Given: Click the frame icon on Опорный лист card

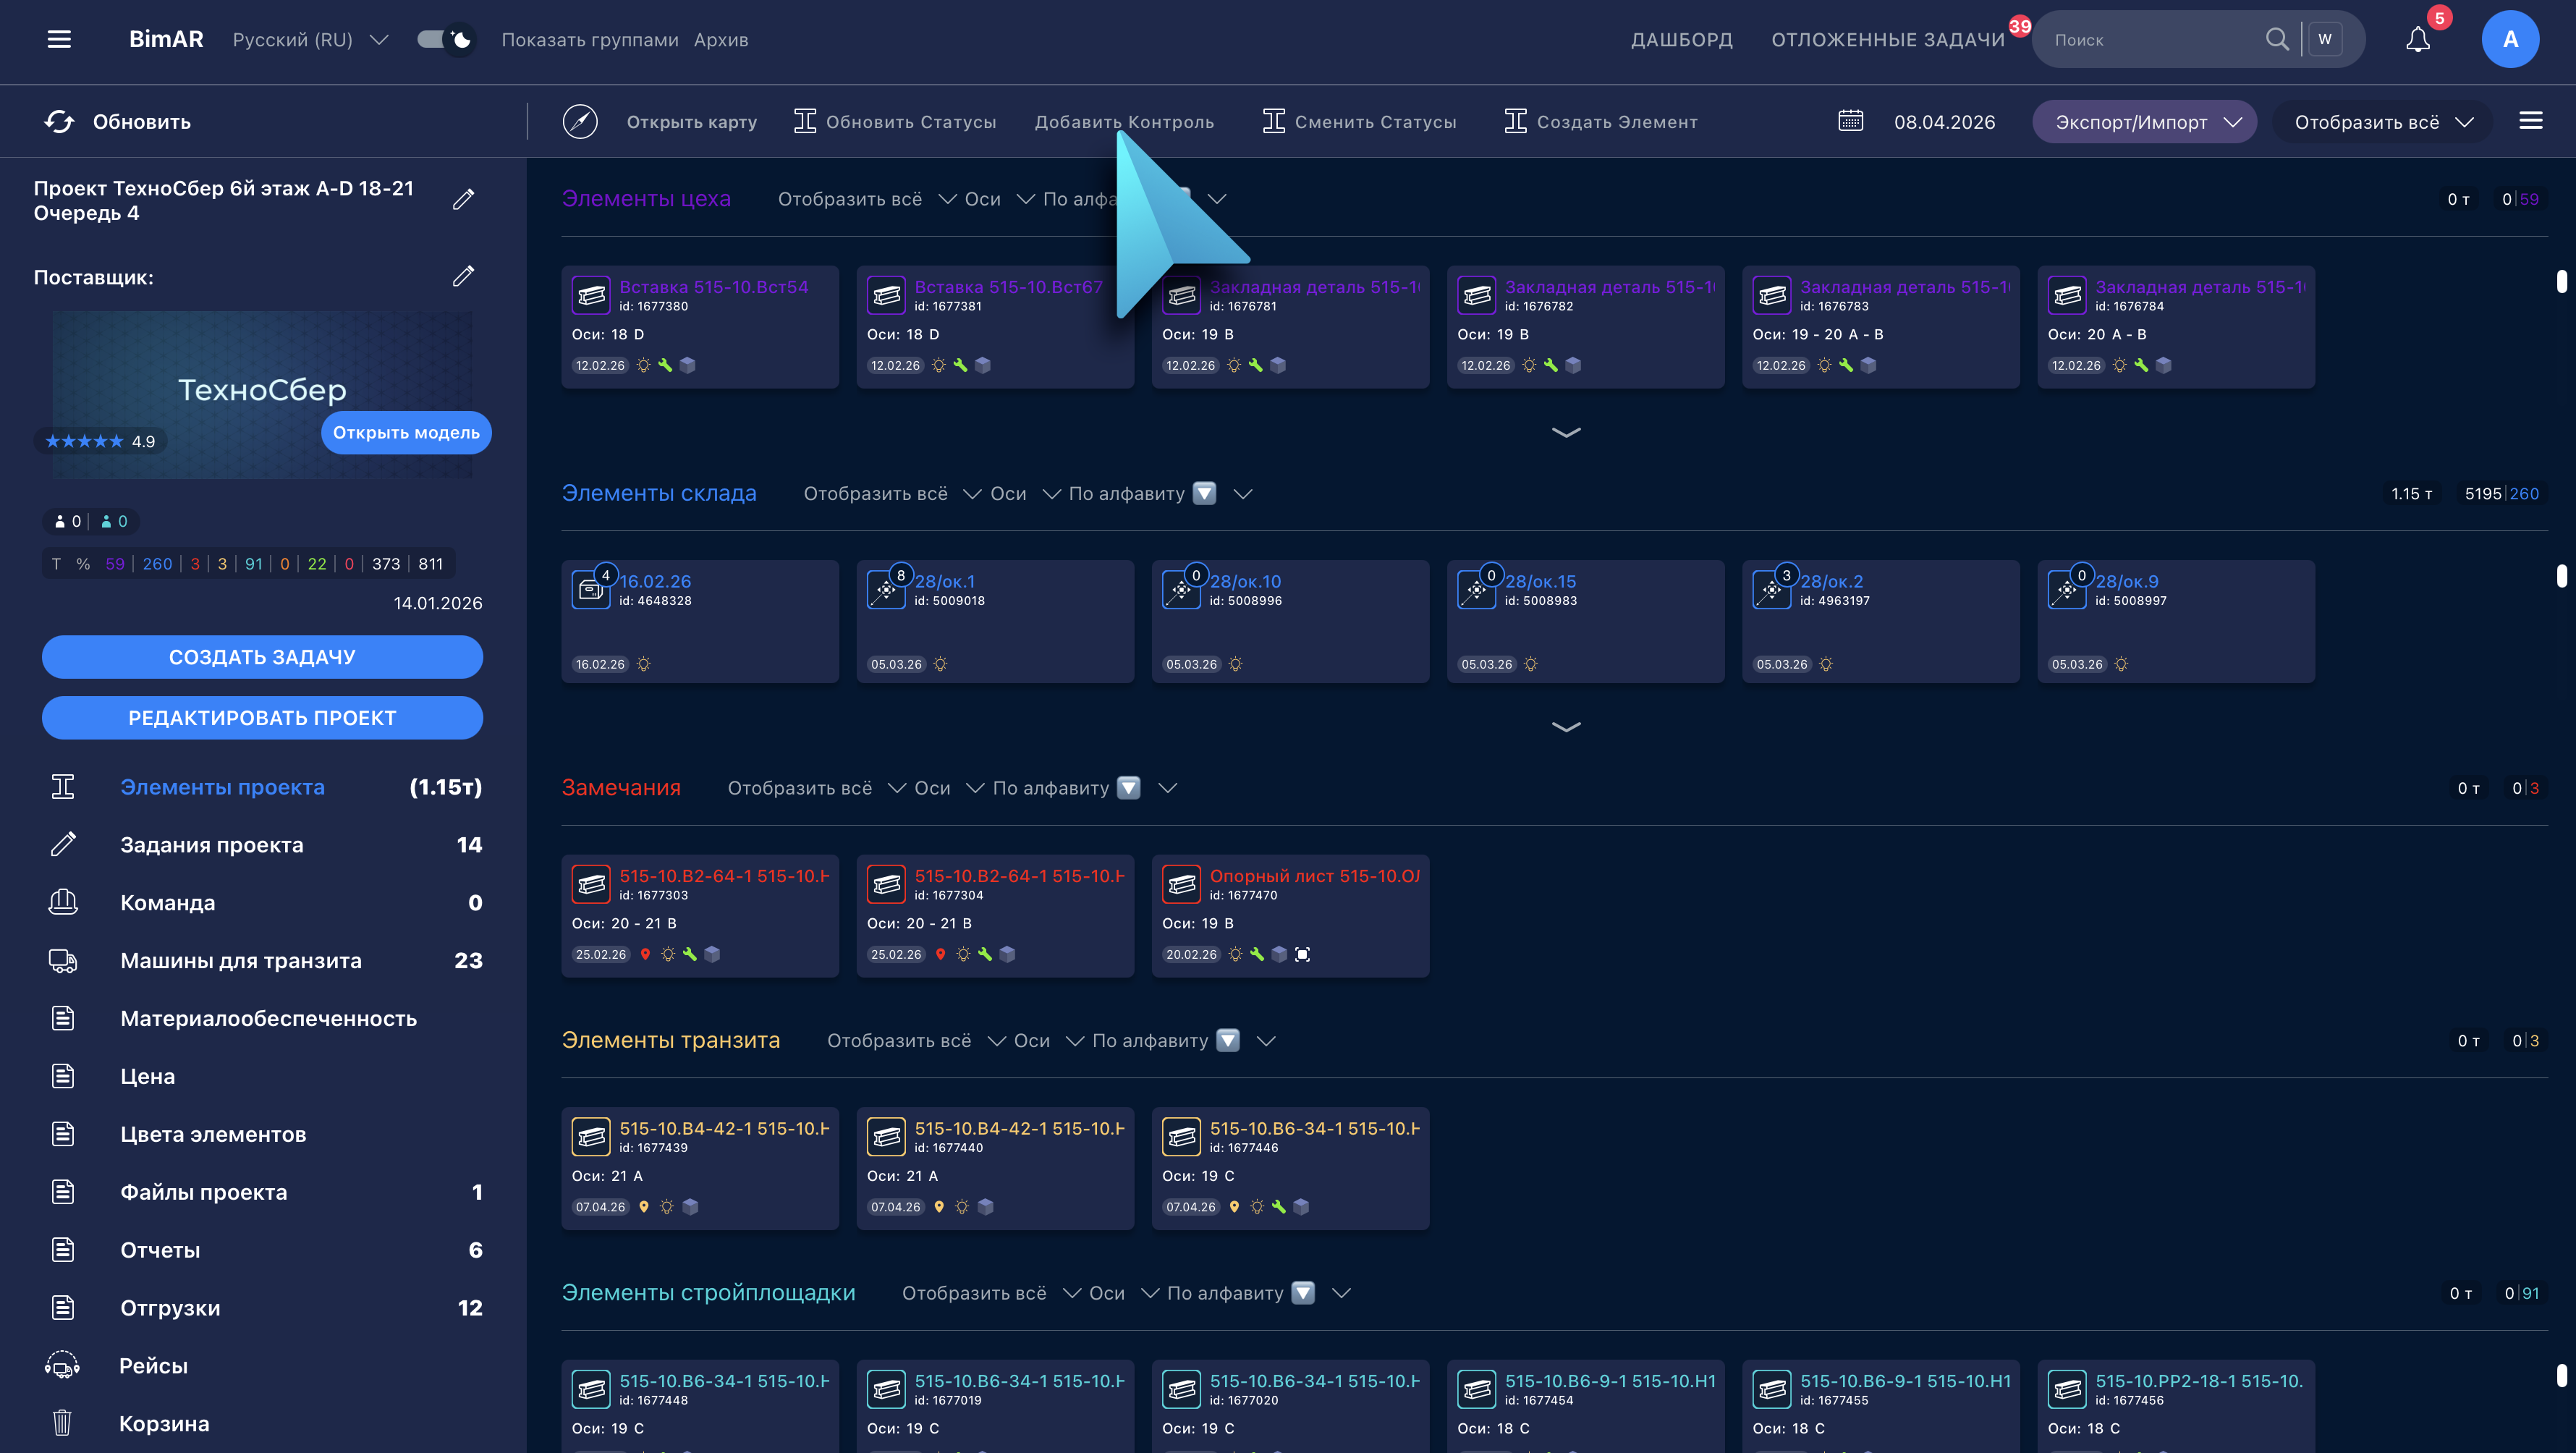Looking at the screenshot, I should pyautogui.click(x=1302, y=954).
